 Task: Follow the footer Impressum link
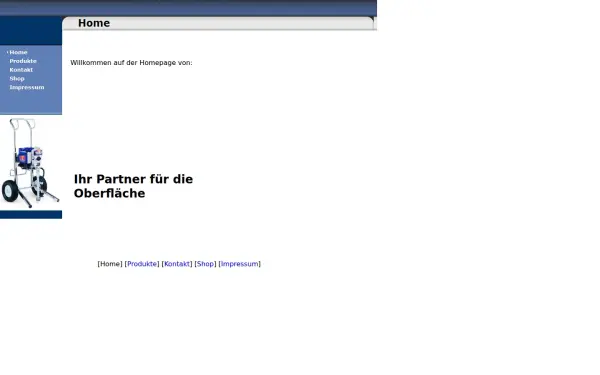click(240, 264)
